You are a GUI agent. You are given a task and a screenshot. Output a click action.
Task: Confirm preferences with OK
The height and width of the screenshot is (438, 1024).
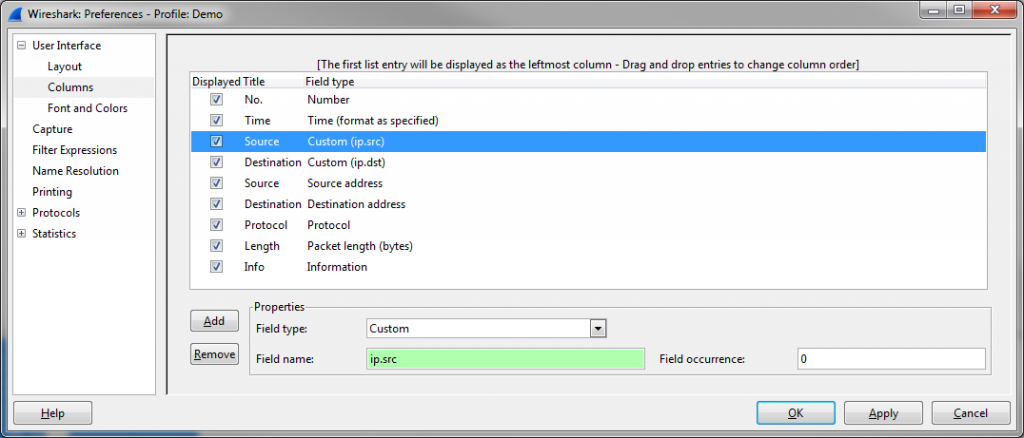tap(795, 413)
